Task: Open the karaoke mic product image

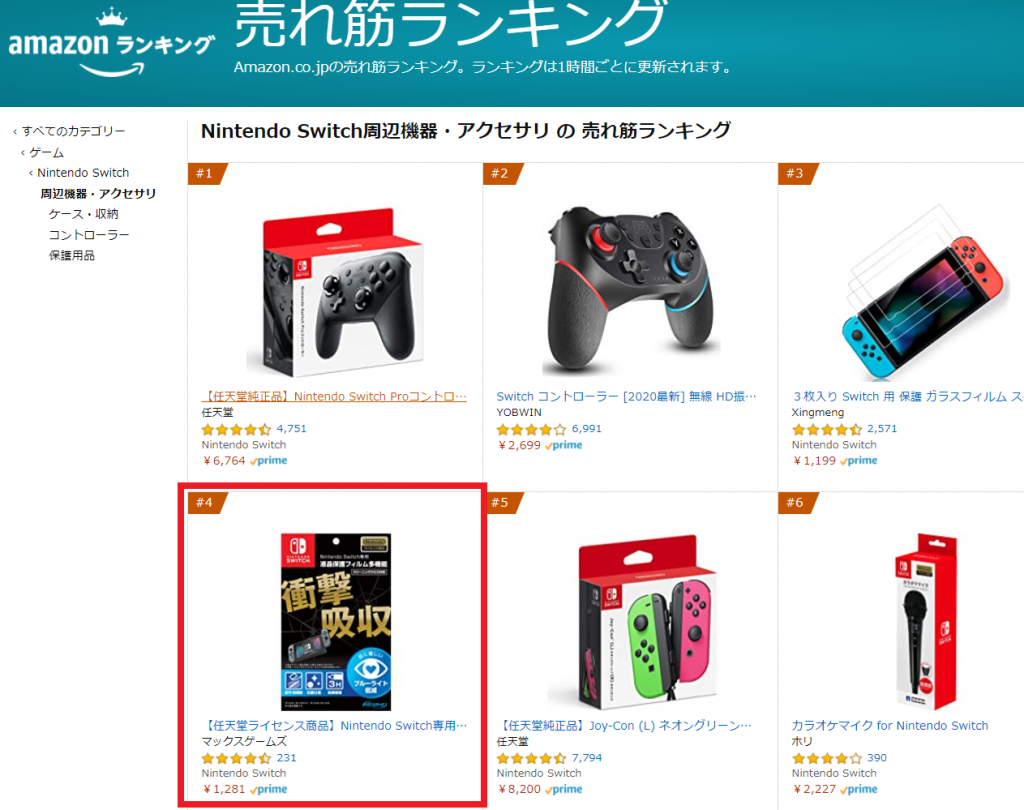Action: (x=925, y=621)
